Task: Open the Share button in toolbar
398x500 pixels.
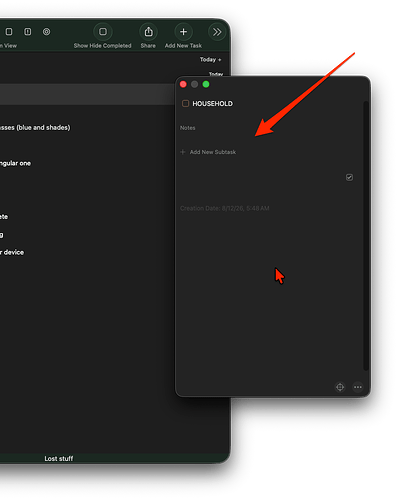Action: click(148, 32)
